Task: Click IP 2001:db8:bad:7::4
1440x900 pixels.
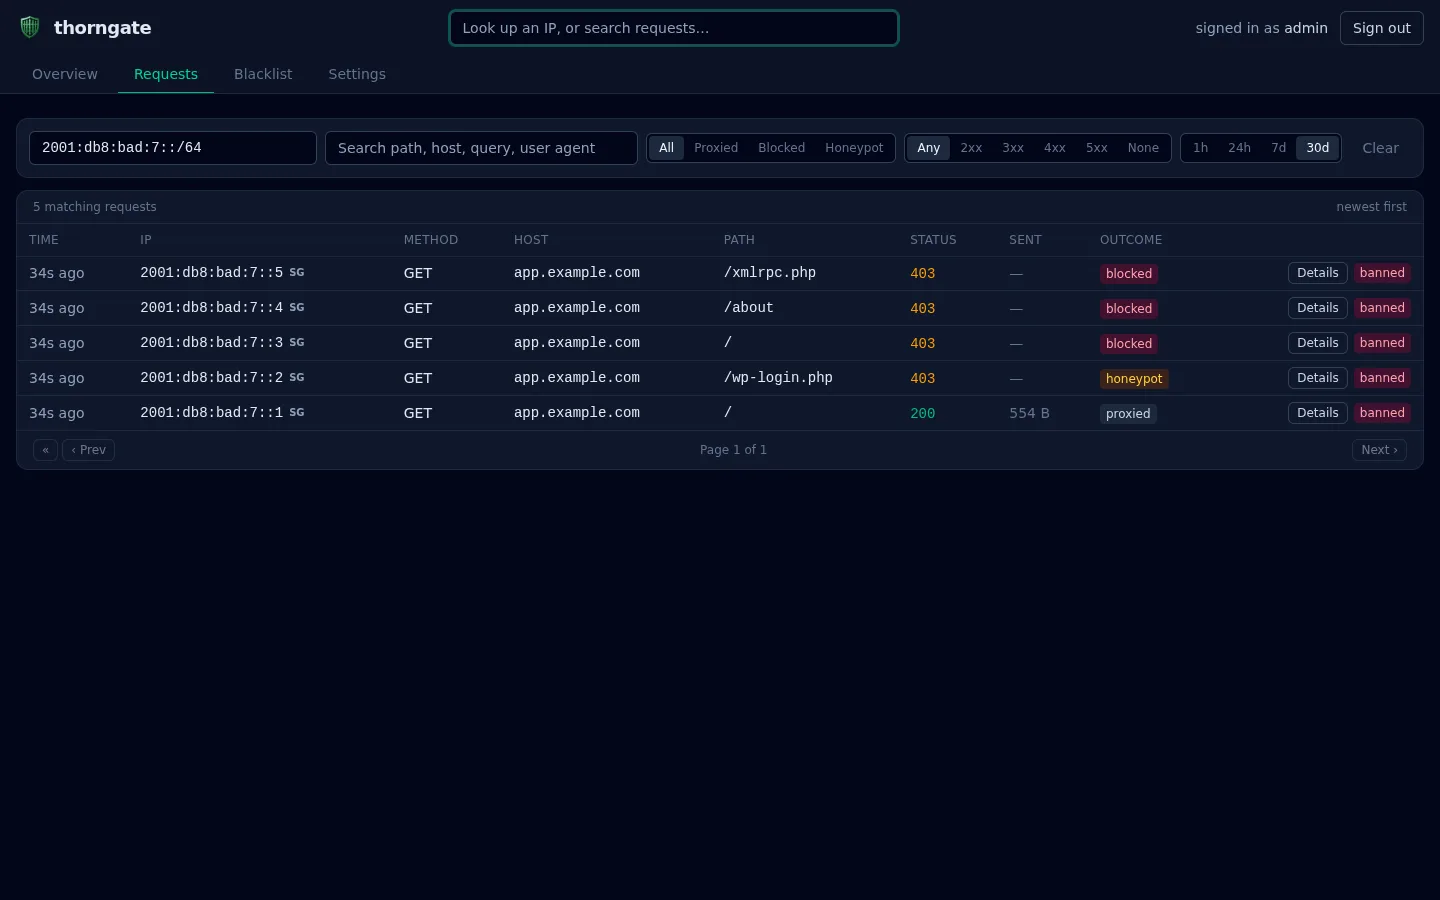Action: coord(211,308)
